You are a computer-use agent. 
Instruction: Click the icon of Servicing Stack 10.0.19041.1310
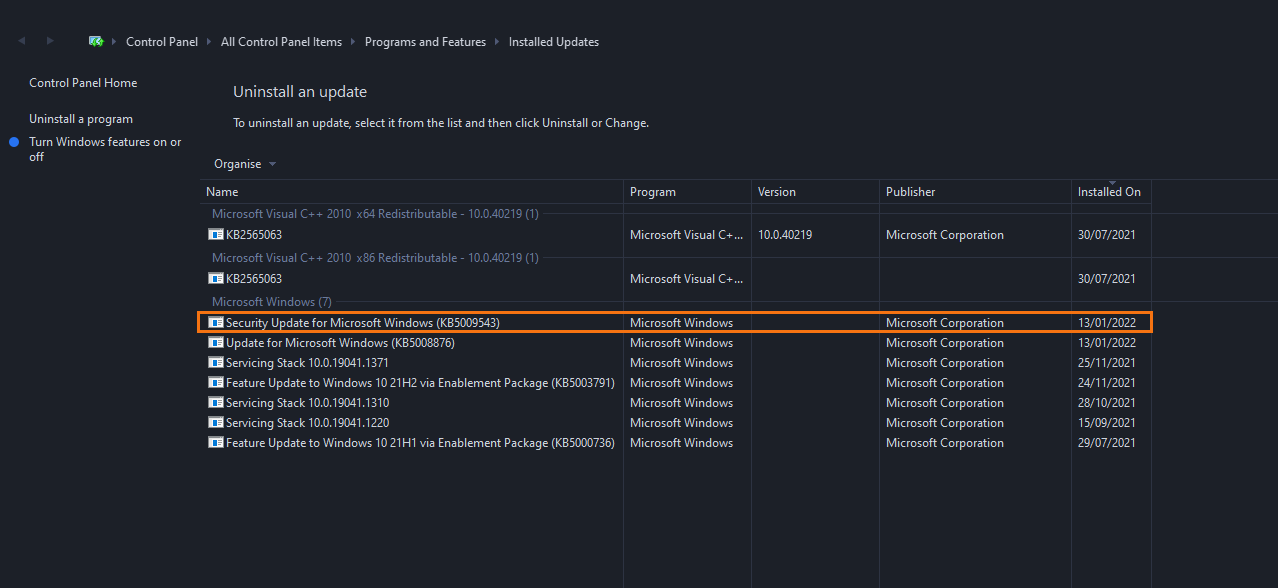pyautogui.click(x=216, y=403)
